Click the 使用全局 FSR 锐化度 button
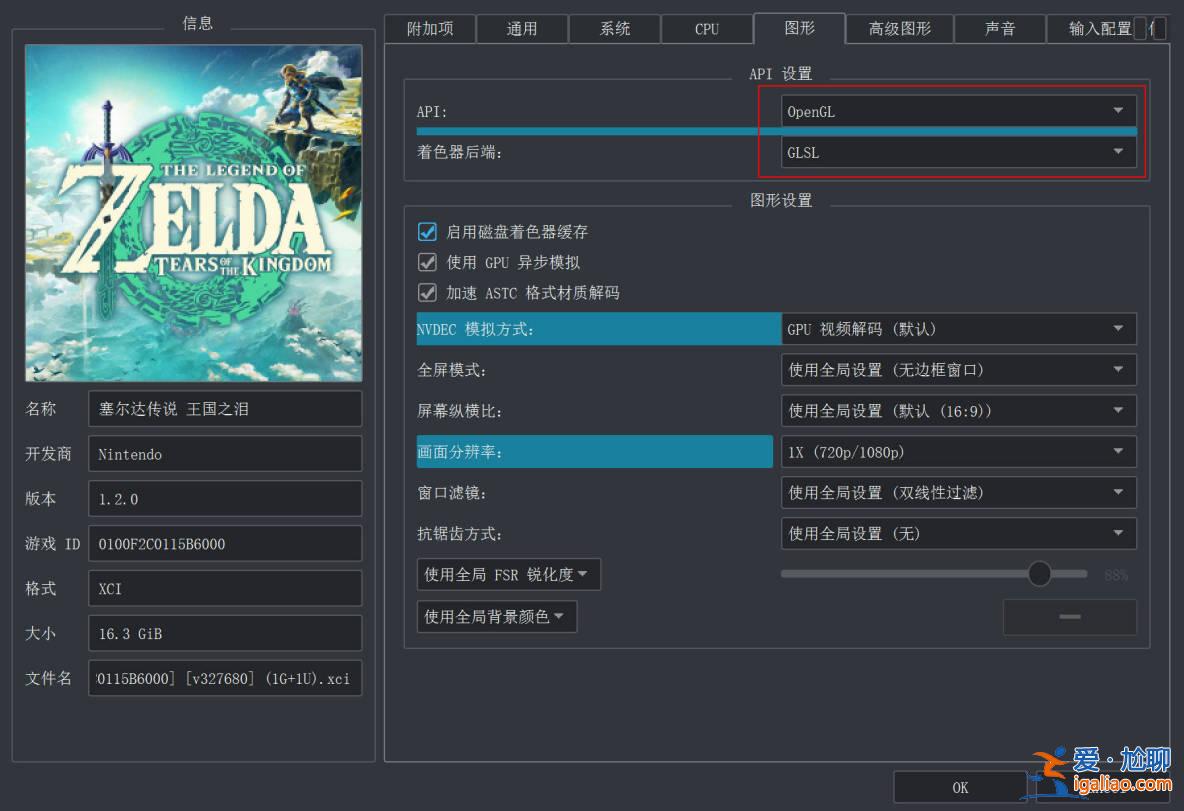The width and height of the screenshot is (1184, 811). pyautogui.click(x=508, y=575)
